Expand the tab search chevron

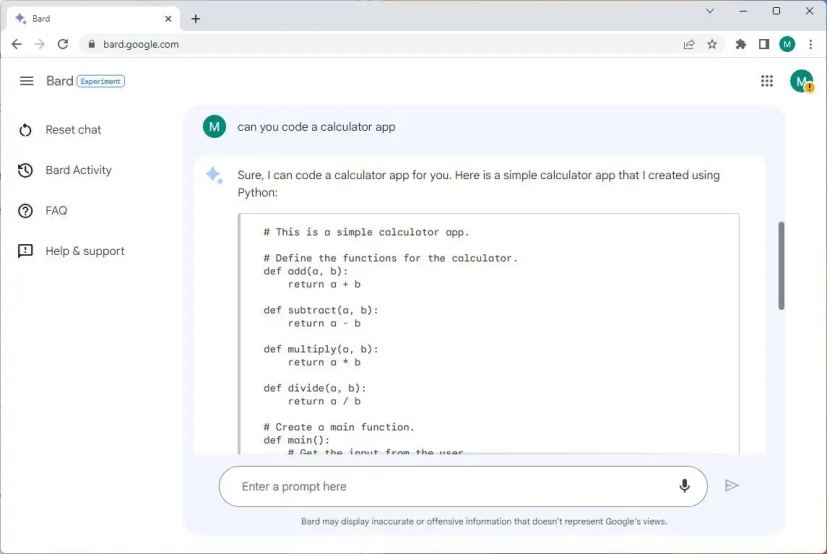click(710, 11)
